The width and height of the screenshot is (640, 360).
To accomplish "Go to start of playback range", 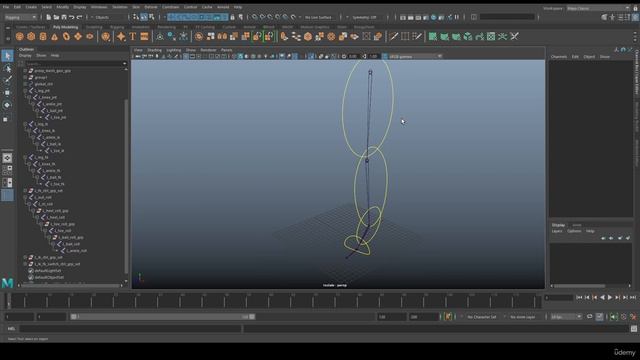I will tap(579, 298).
